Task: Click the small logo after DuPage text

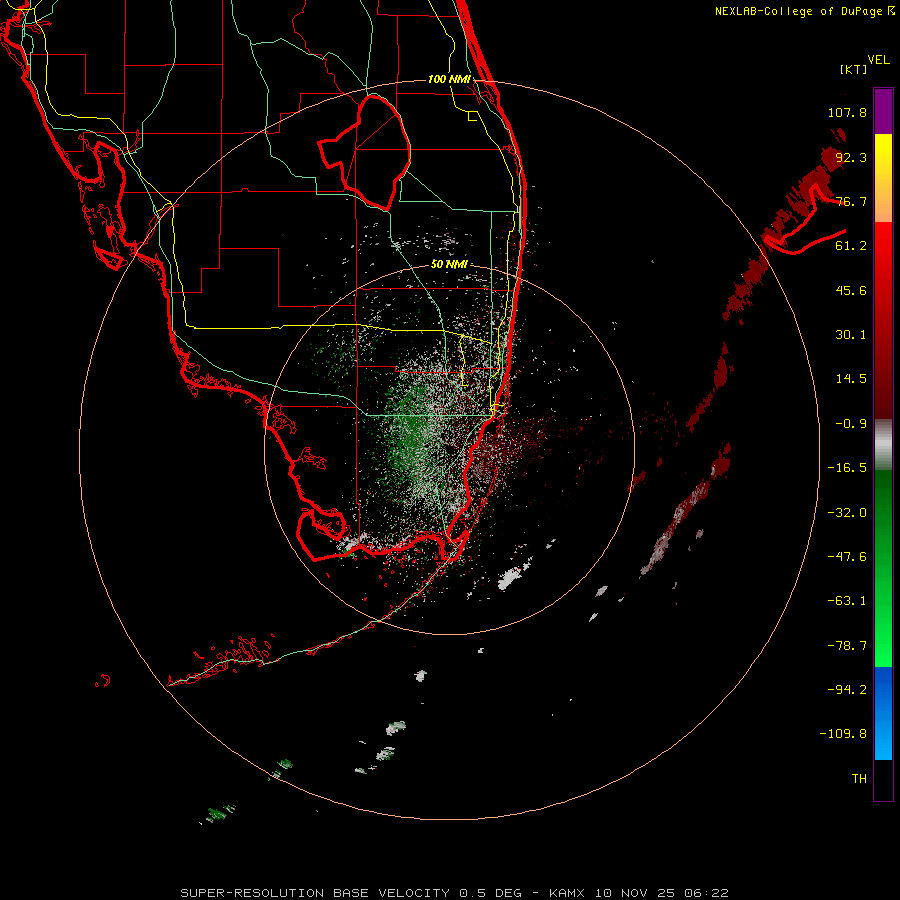Action: coord(891,10)
